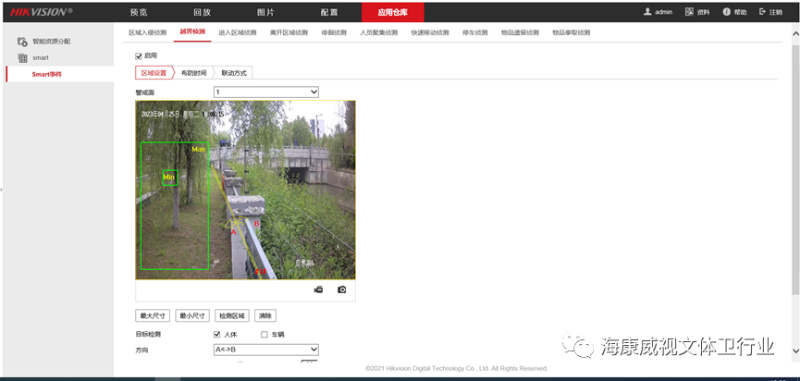Select the smart sidebar icon
Image resolution: width=800 pixels, height=381 pixels.
[22, 58]
